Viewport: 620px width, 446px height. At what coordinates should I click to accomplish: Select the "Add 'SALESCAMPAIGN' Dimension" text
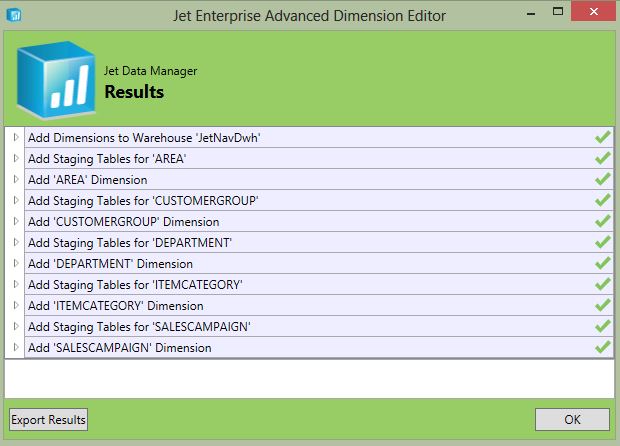[x=119, y=348]
